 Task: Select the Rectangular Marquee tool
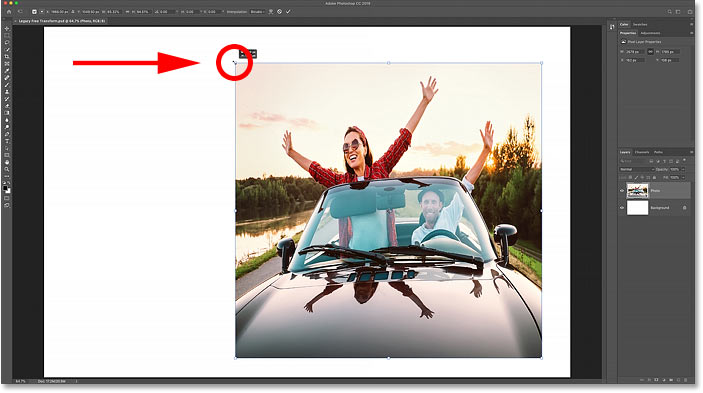click(7, 35)
